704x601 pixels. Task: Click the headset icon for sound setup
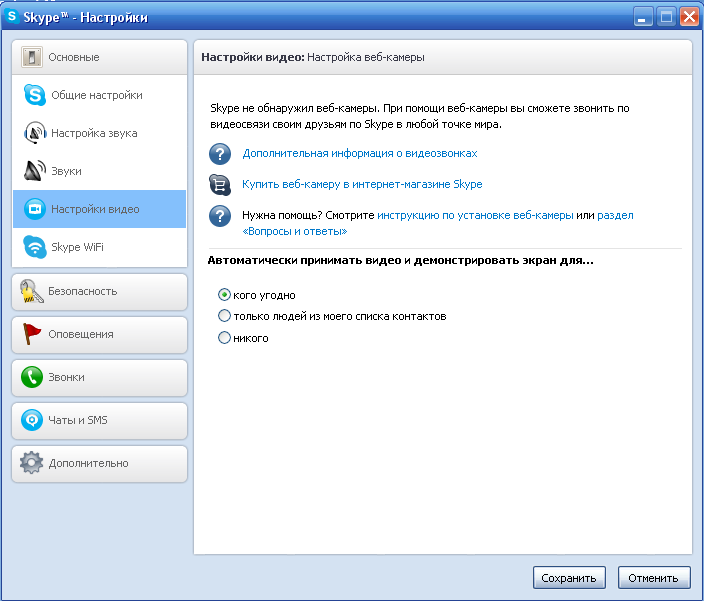(35, 133)
